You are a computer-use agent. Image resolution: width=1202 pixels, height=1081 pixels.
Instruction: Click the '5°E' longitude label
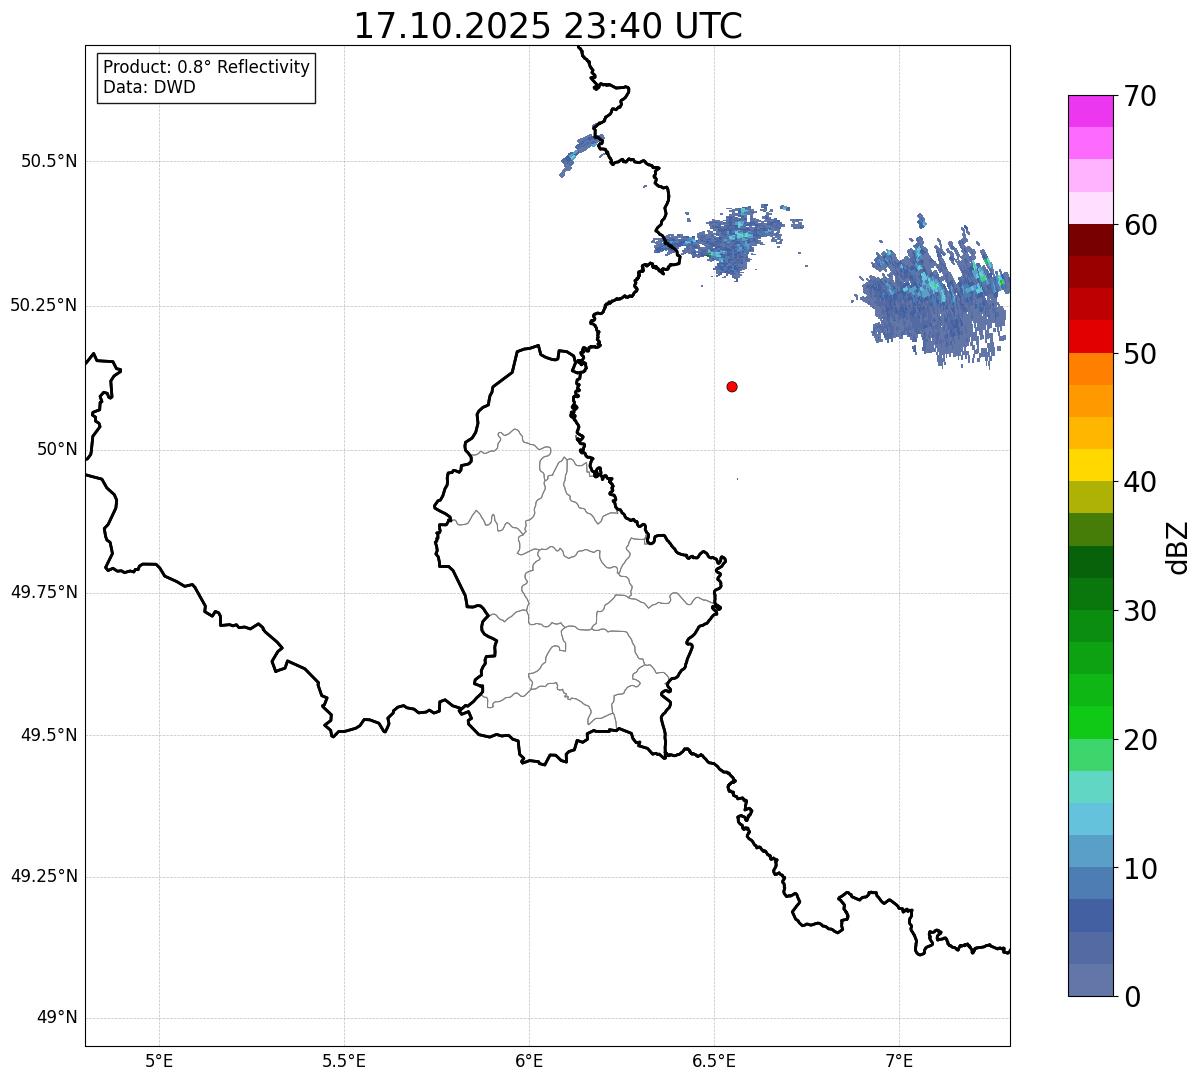(x=159, y=1060)
